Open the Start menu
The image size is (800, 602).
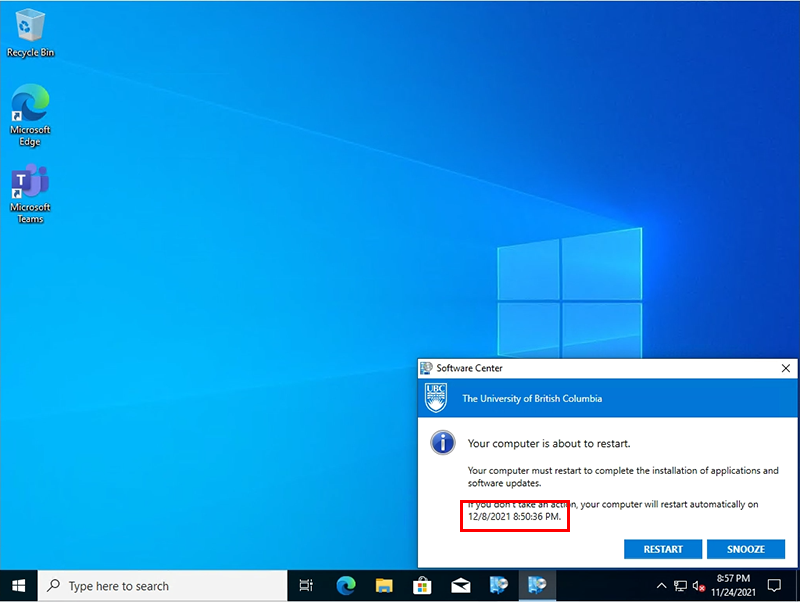(18, 585)
